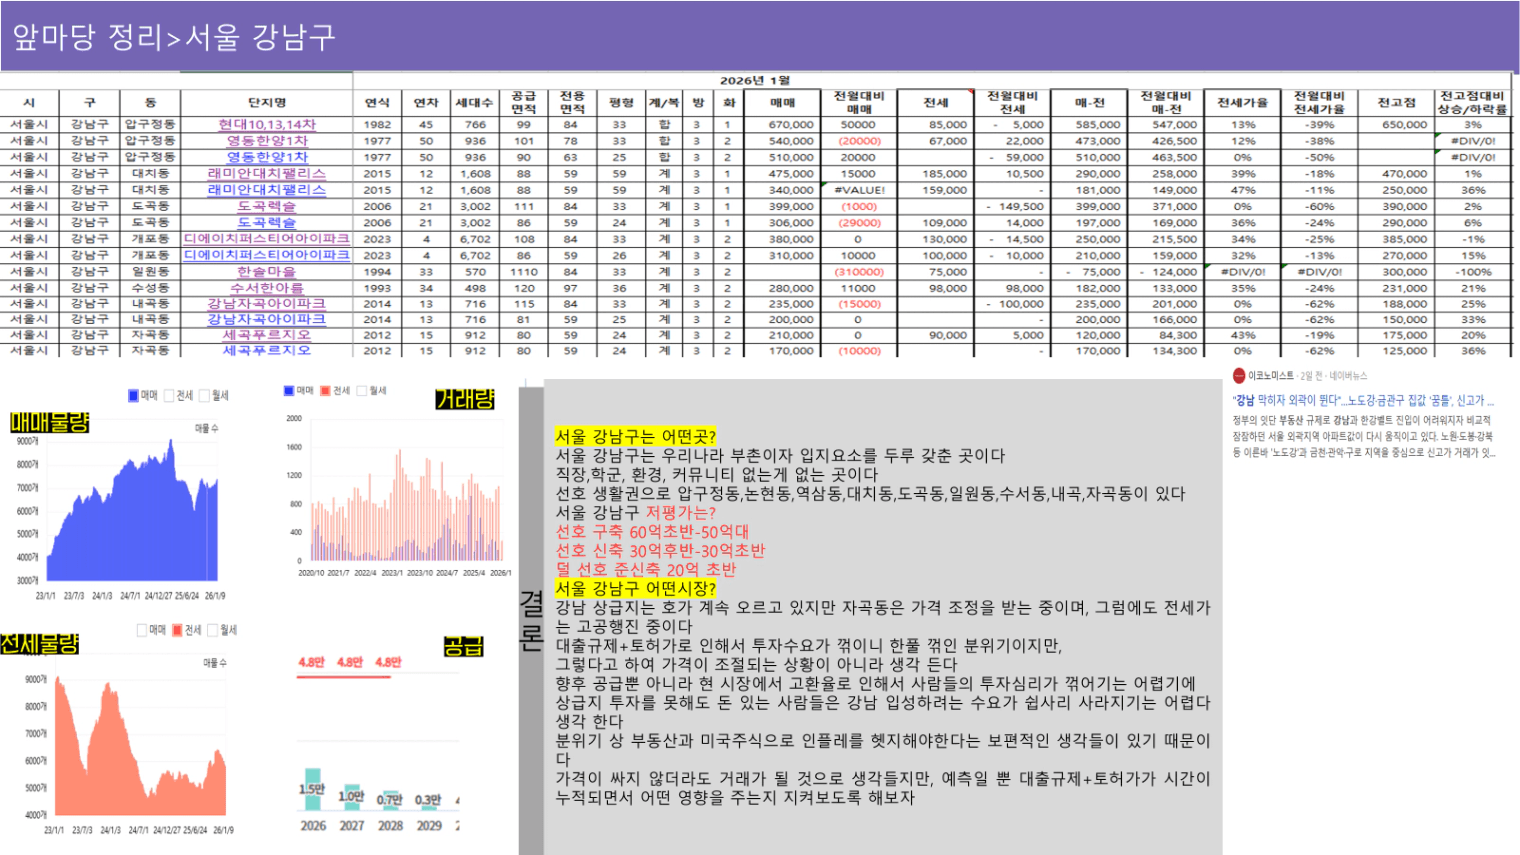Open the 현대10,13,14차 complex link

266,125
